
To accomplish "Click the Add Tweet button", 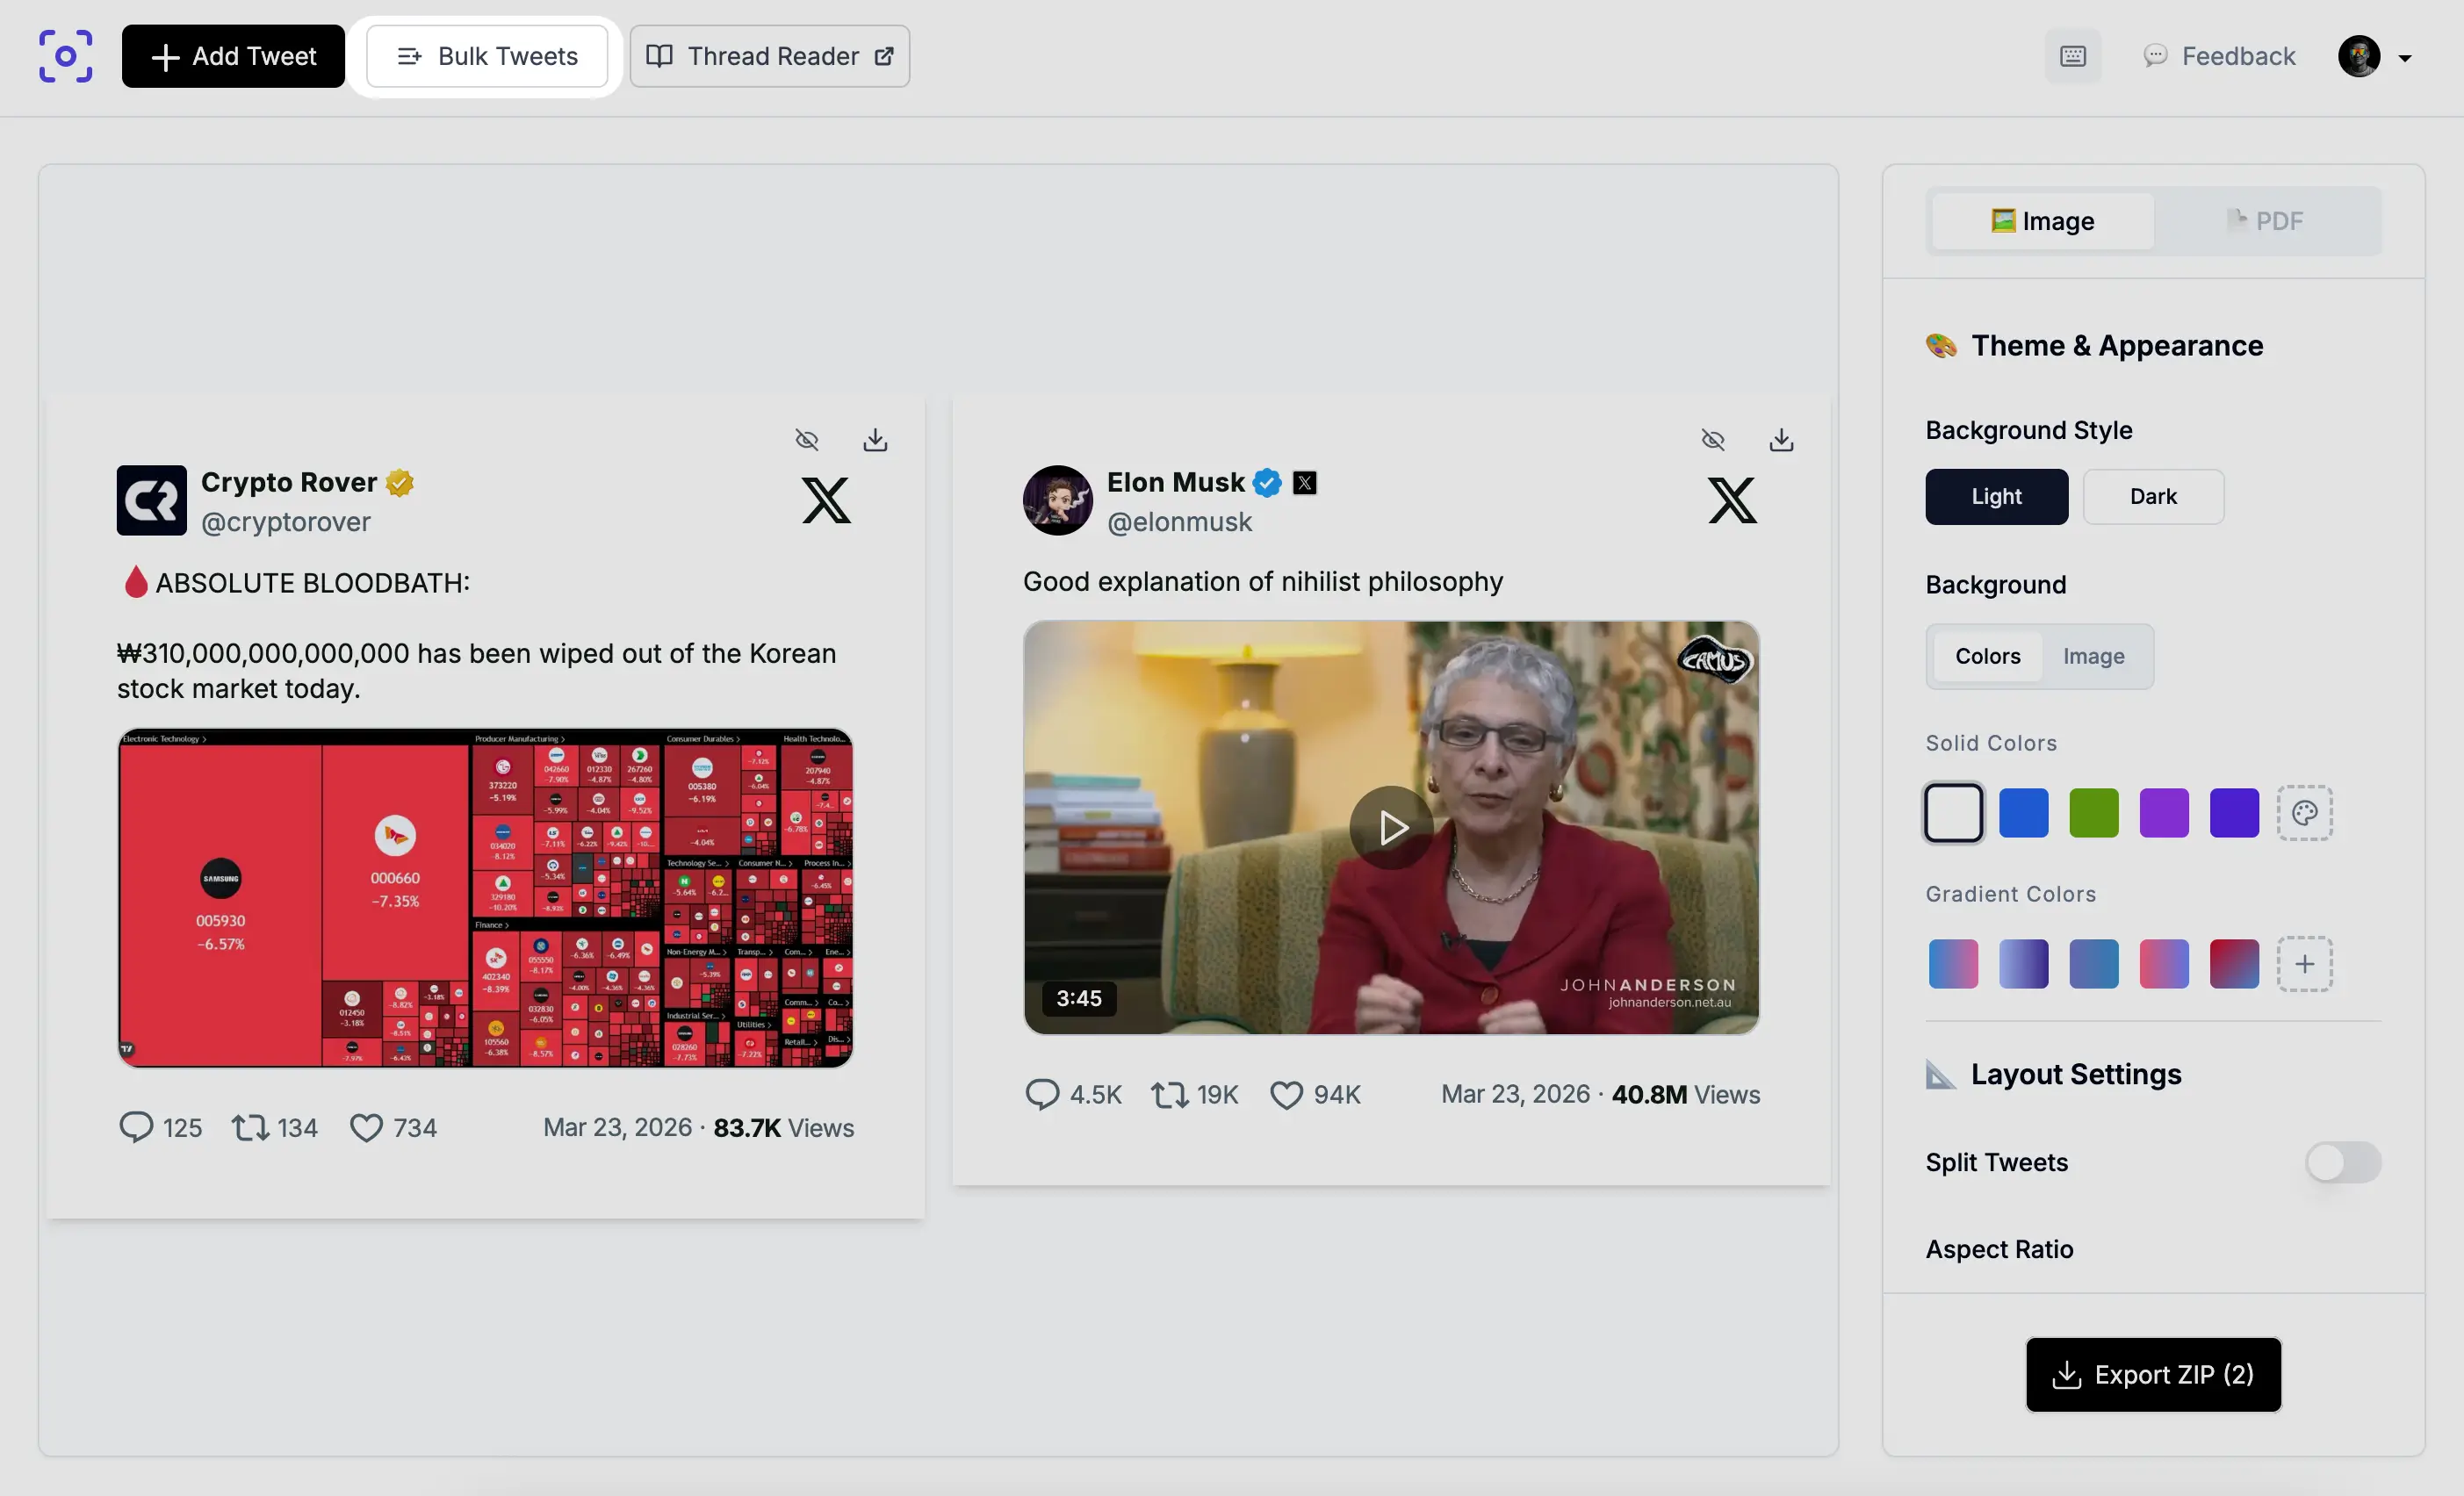I will 233,56.
